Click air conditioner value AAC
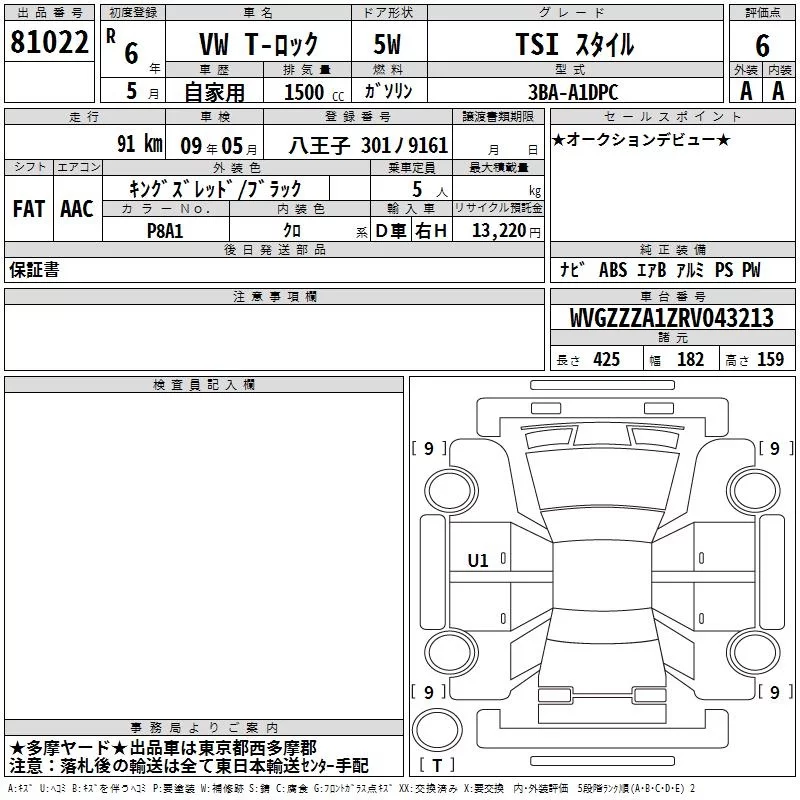The width and height of the screenshot is (800, 800). click(77, 209)
